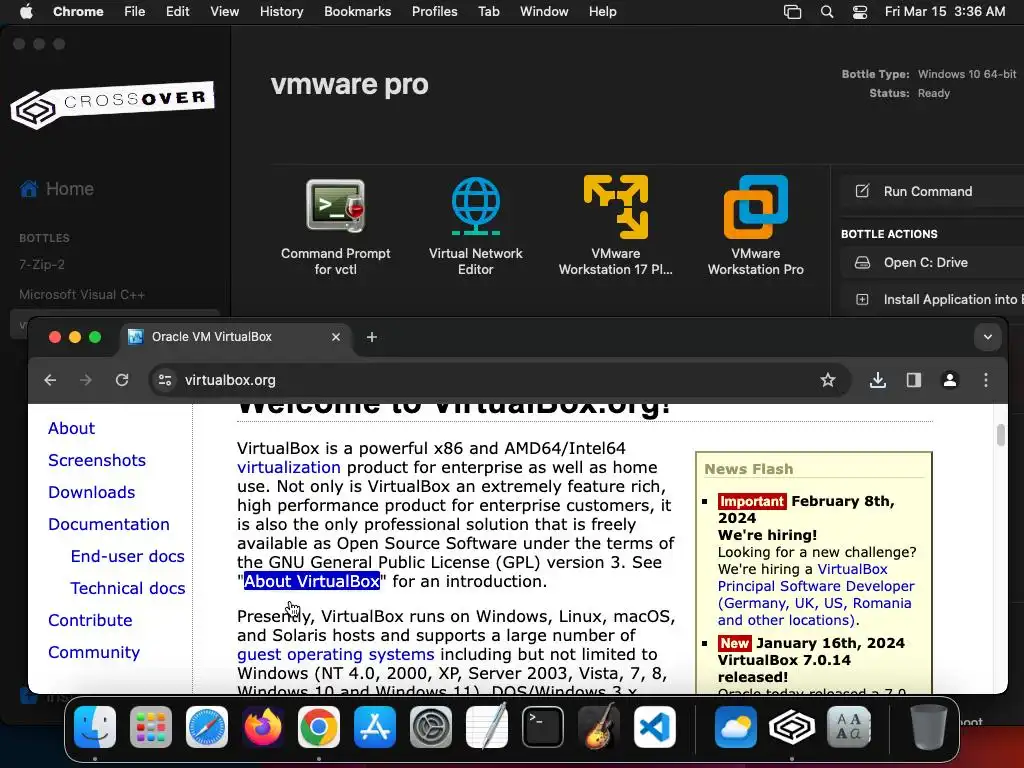Open a new Chrome tab
The width and height of the screenshot is (1024, 768).
372,337
